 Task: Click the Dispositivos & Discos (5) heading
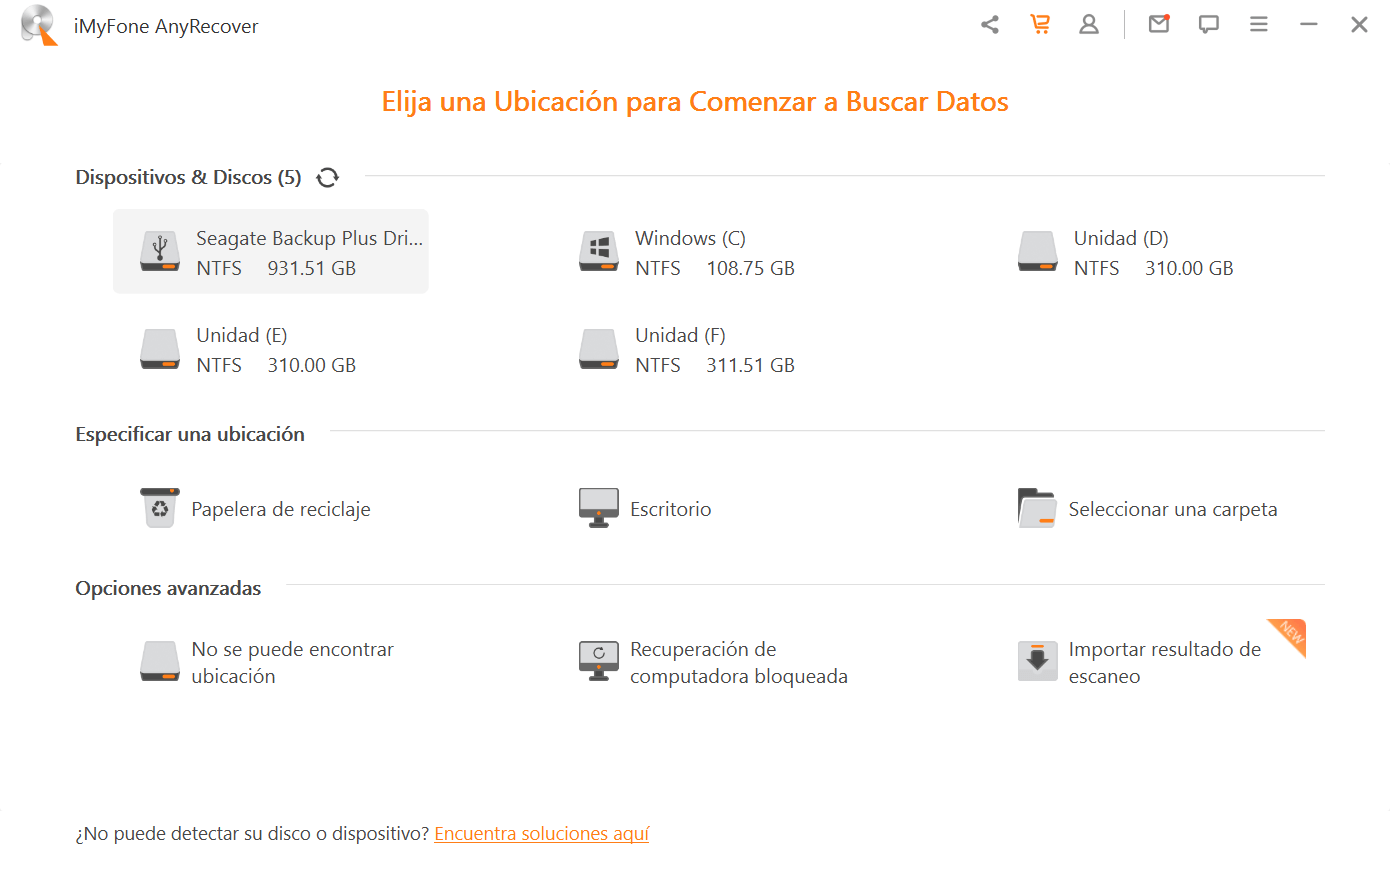(x=188, y=177)
